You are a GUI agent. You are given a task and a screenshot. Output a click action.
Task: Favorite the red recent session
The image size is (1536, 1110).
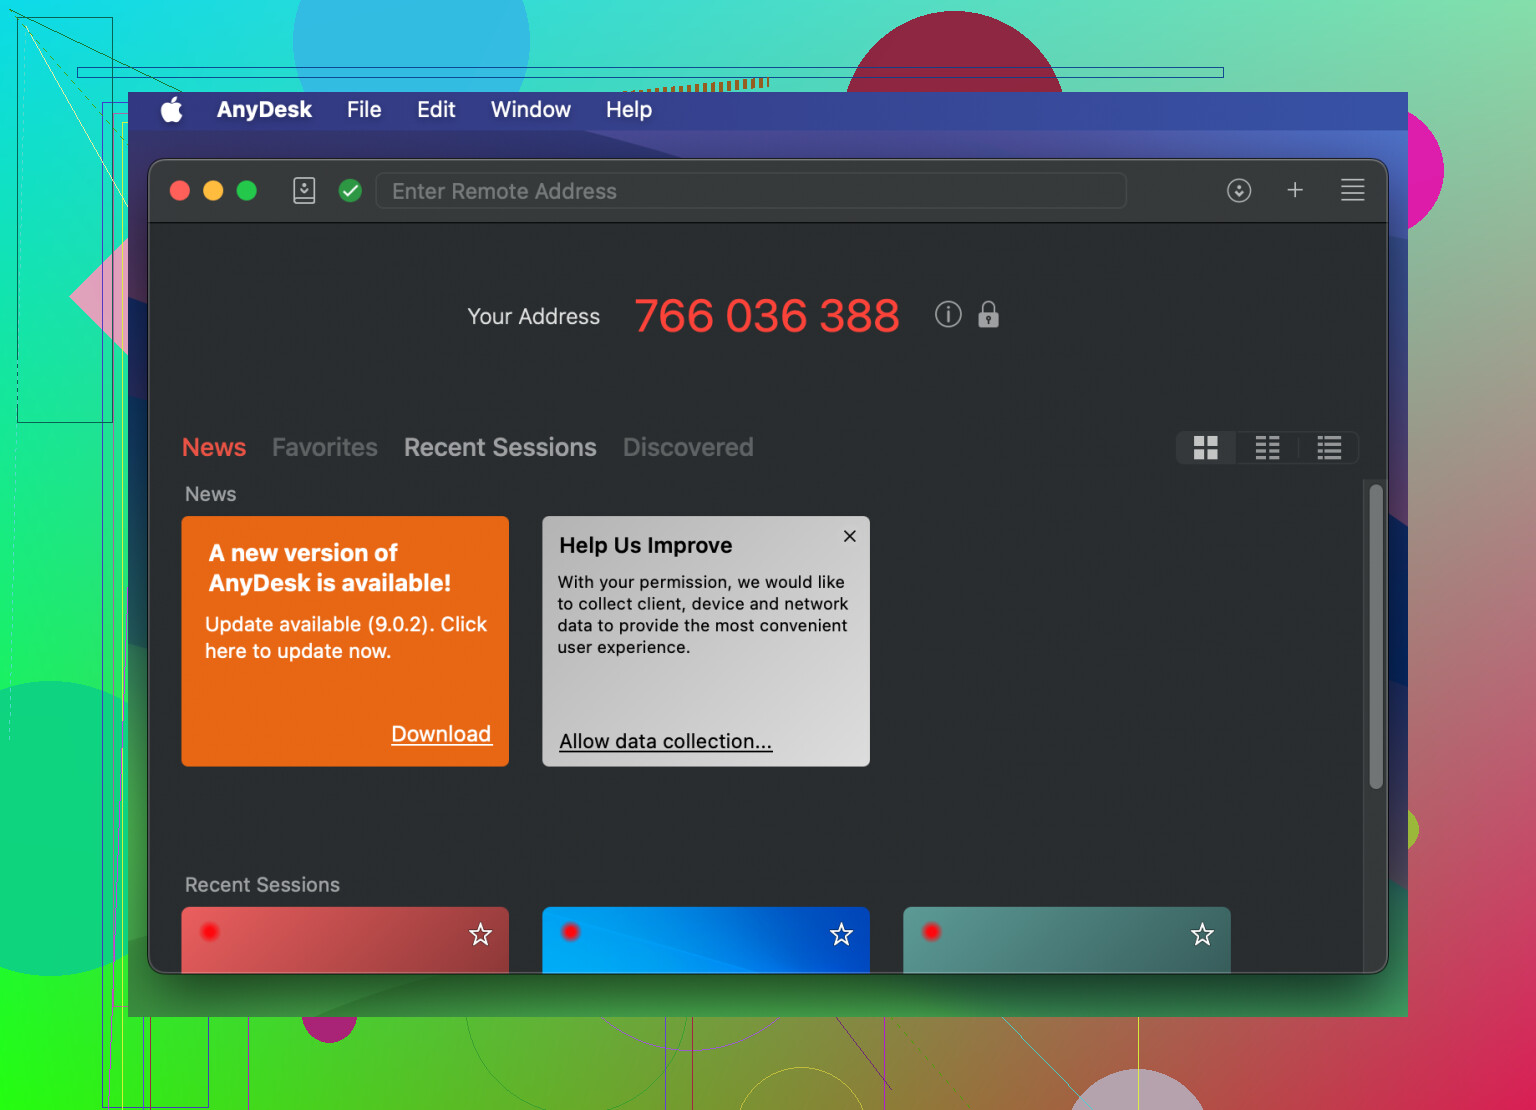tap(481, 934)
